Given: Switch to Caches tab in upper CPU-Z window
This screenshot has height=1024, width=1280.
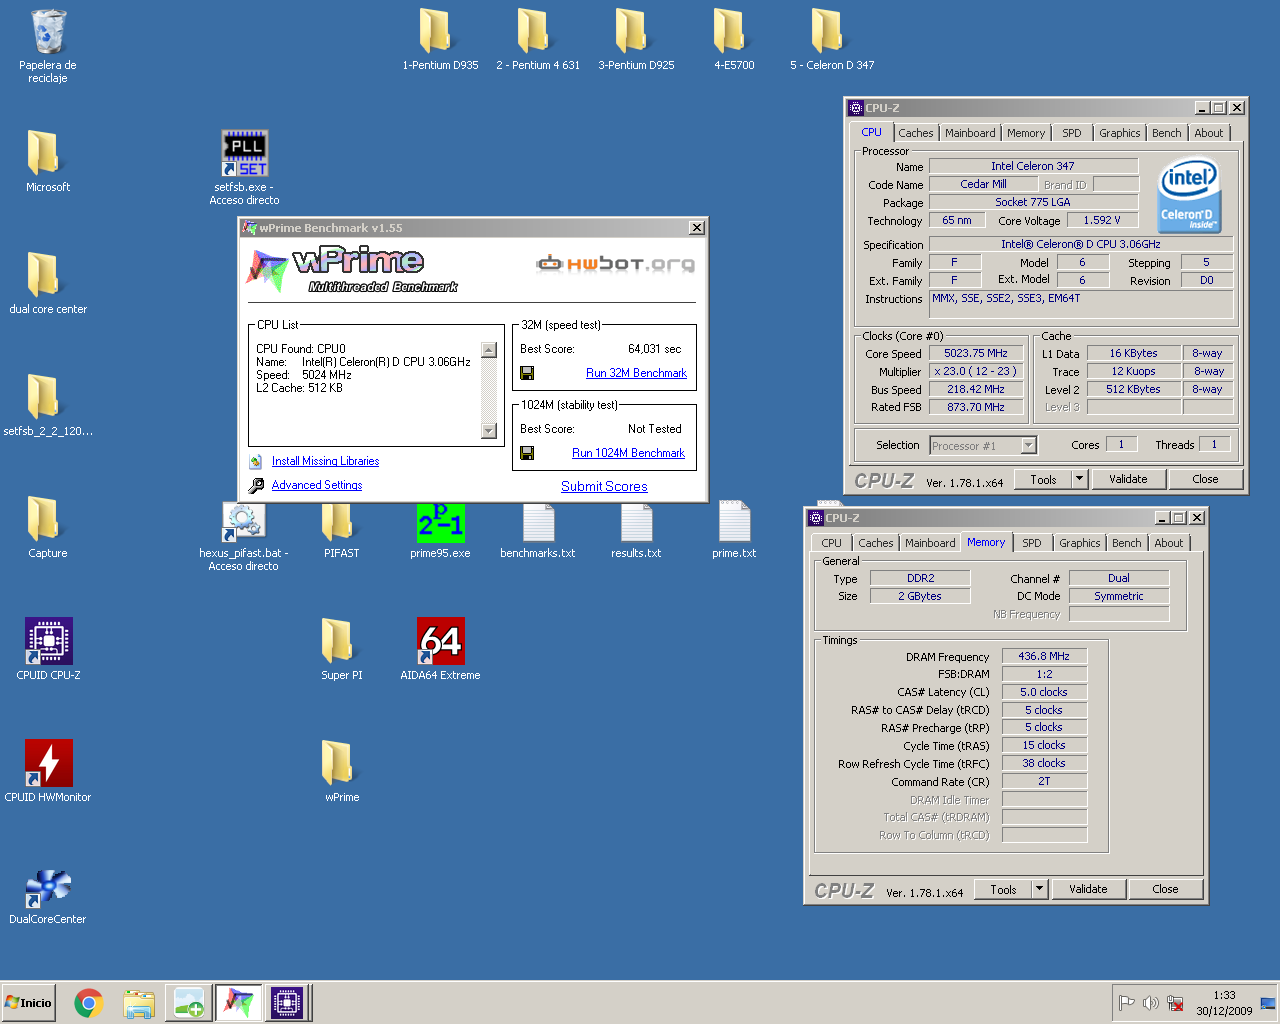Looking at the screenshot, I should coord(915,133).
